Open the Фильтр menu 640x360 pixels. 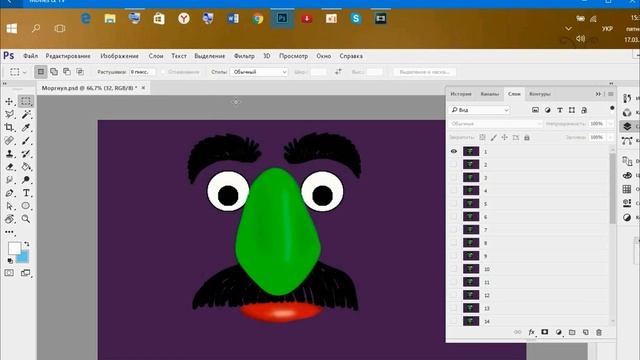[244, 56]
